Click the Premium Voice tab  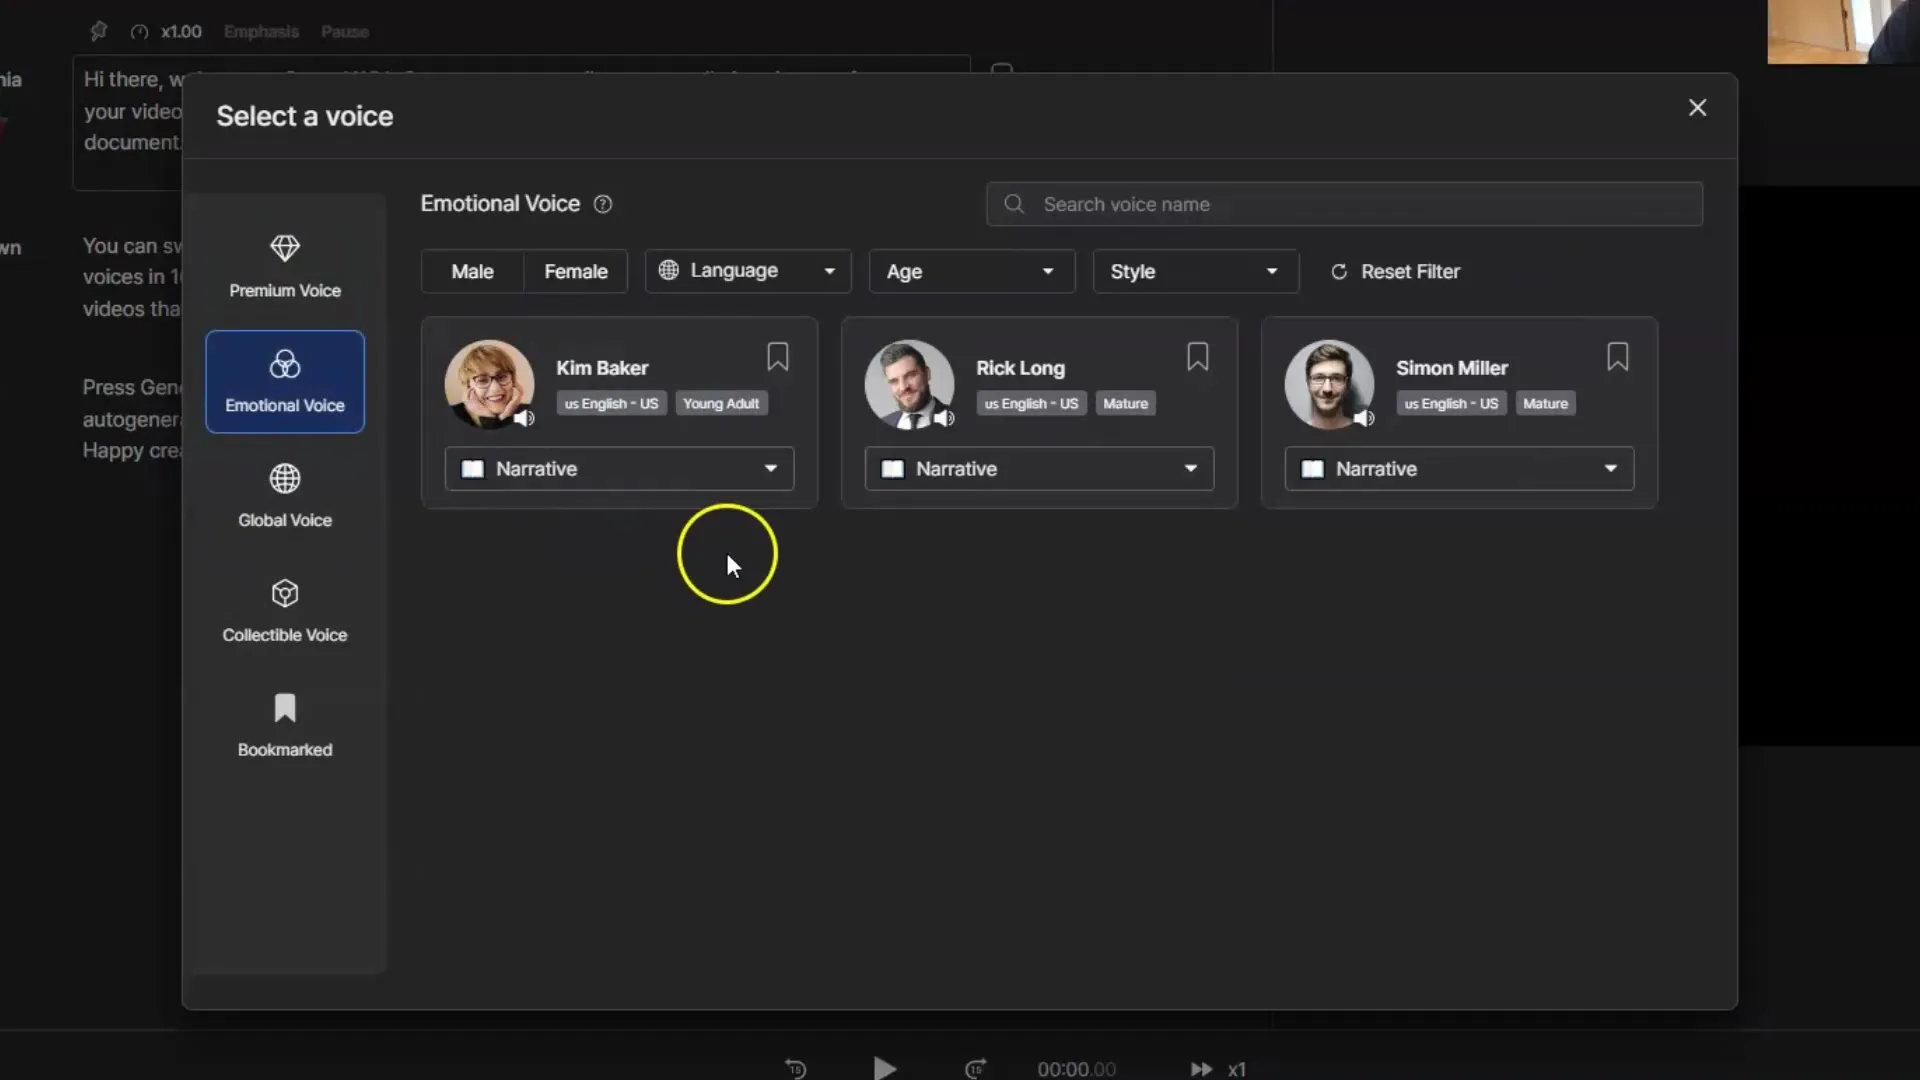click(x=285, y=265)
